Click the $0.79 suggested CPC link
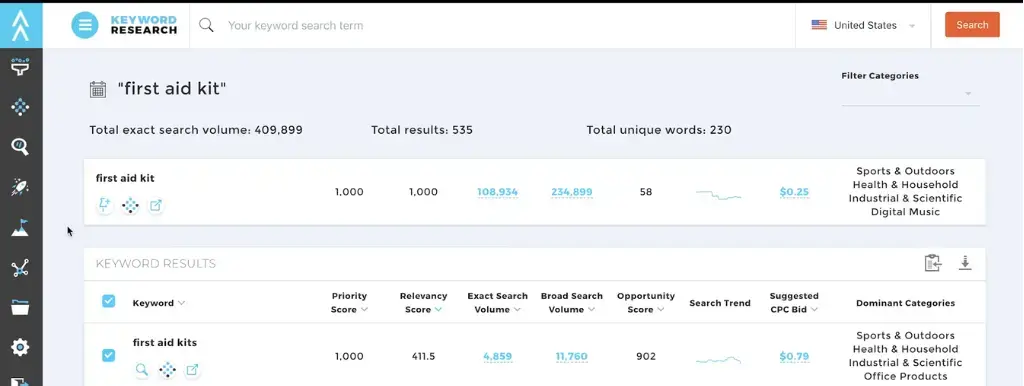1024x386 pixels. (794, 357)
